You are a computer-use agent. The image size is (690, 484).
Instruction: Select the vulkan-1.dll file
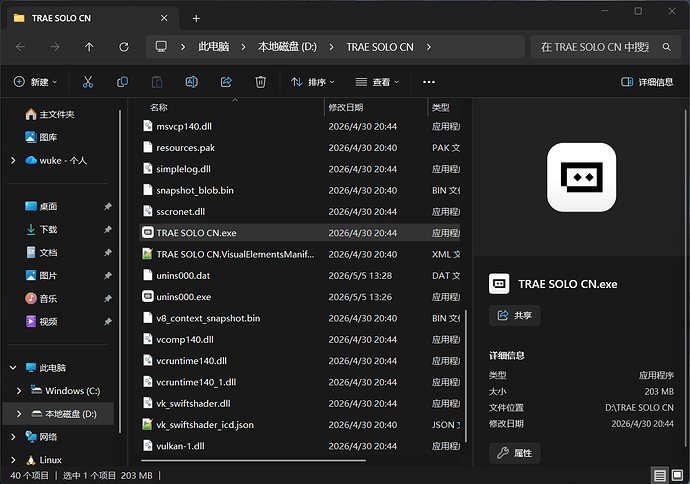click(x=300, y=446)
